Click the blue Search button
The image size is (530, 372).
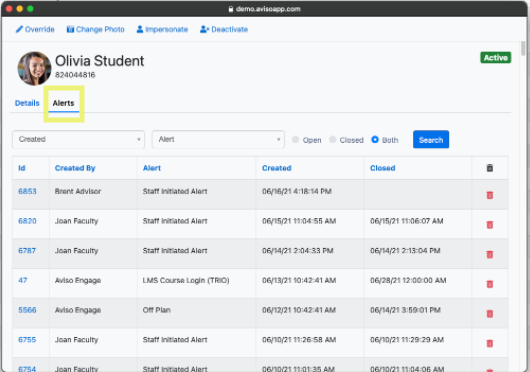pyautogui.click(x=431, y=140)
